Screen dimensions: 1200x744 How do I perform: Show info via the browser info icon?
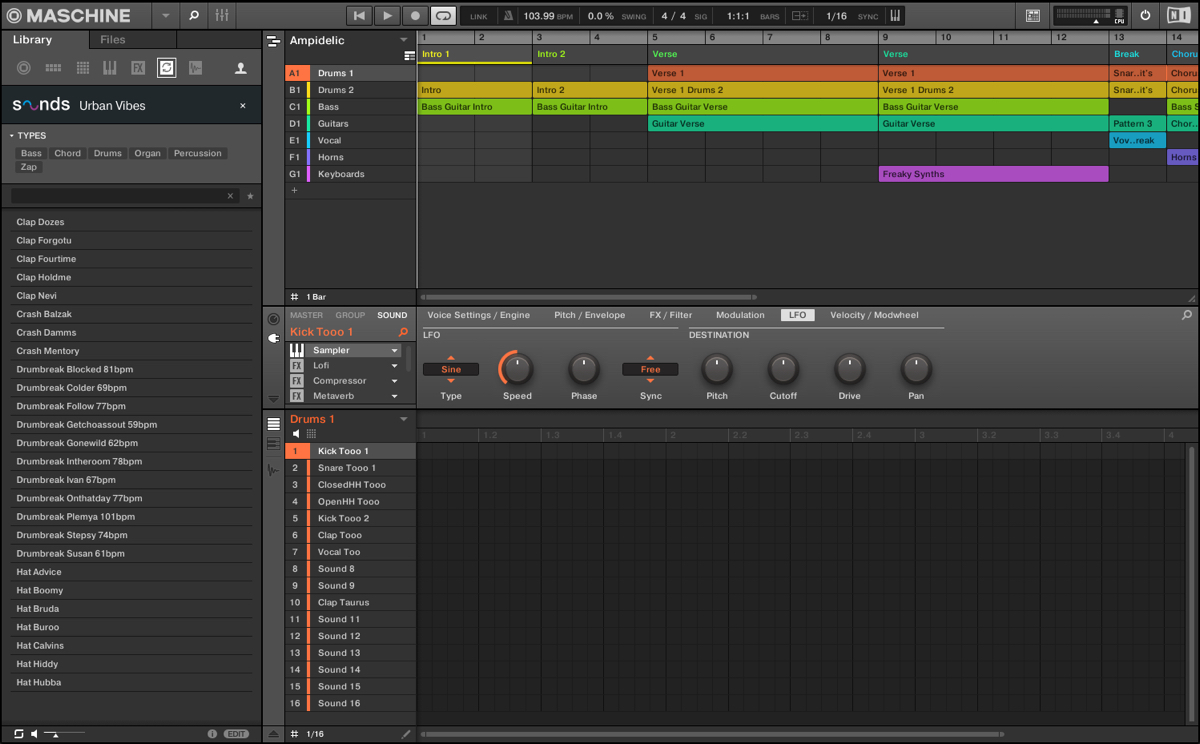(x=212, y=734)
